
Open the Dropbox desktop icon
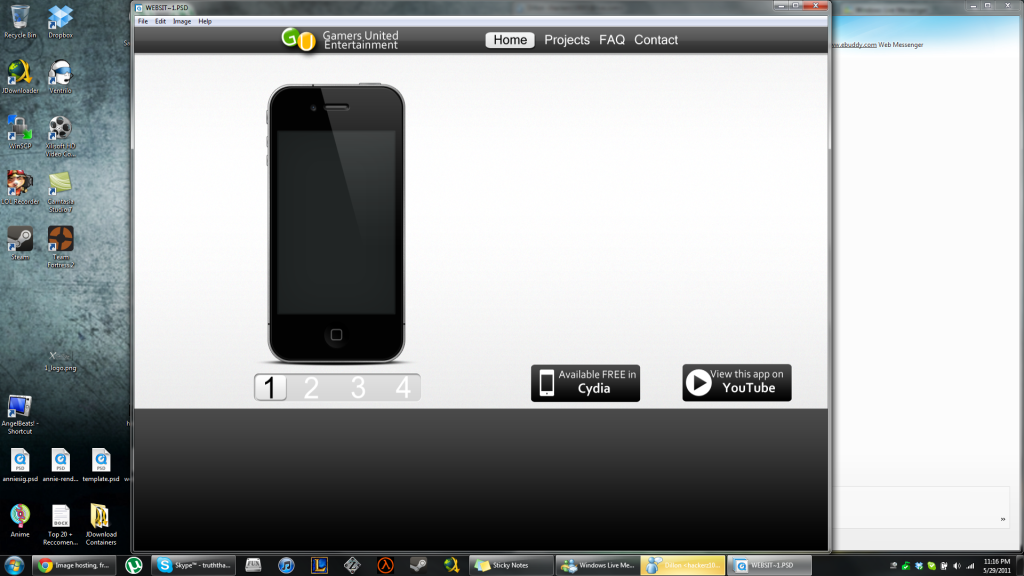point(60,18)
